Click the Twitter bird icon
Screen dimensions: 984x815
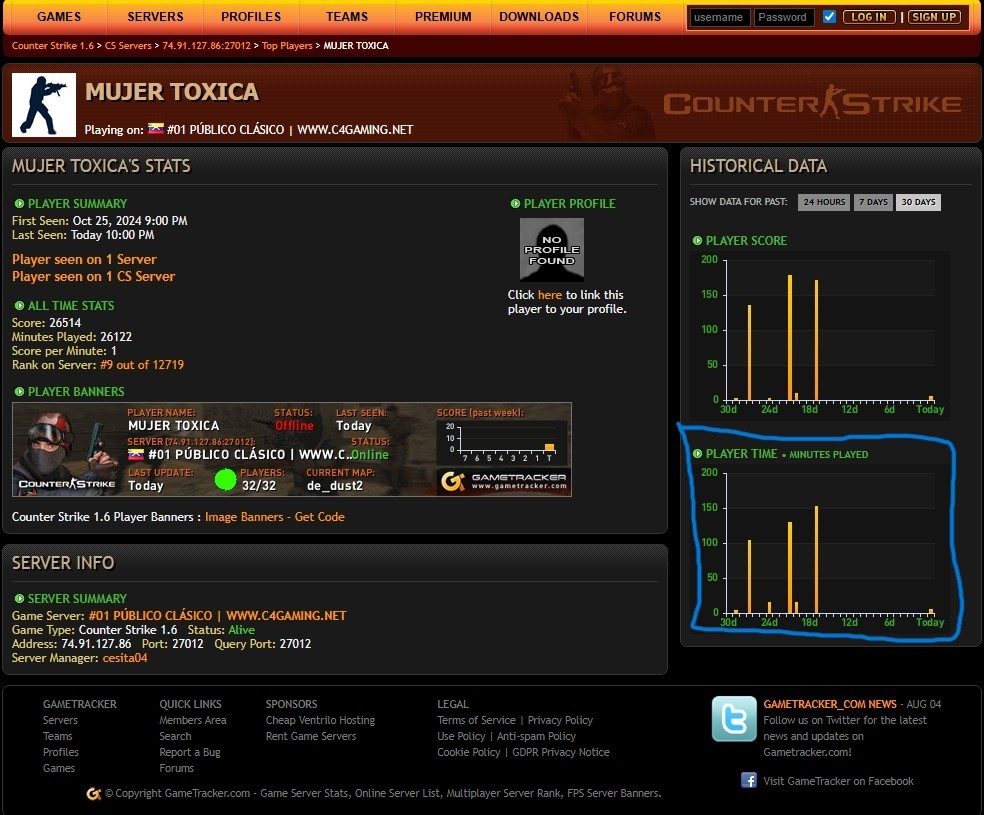click(734, 719)
